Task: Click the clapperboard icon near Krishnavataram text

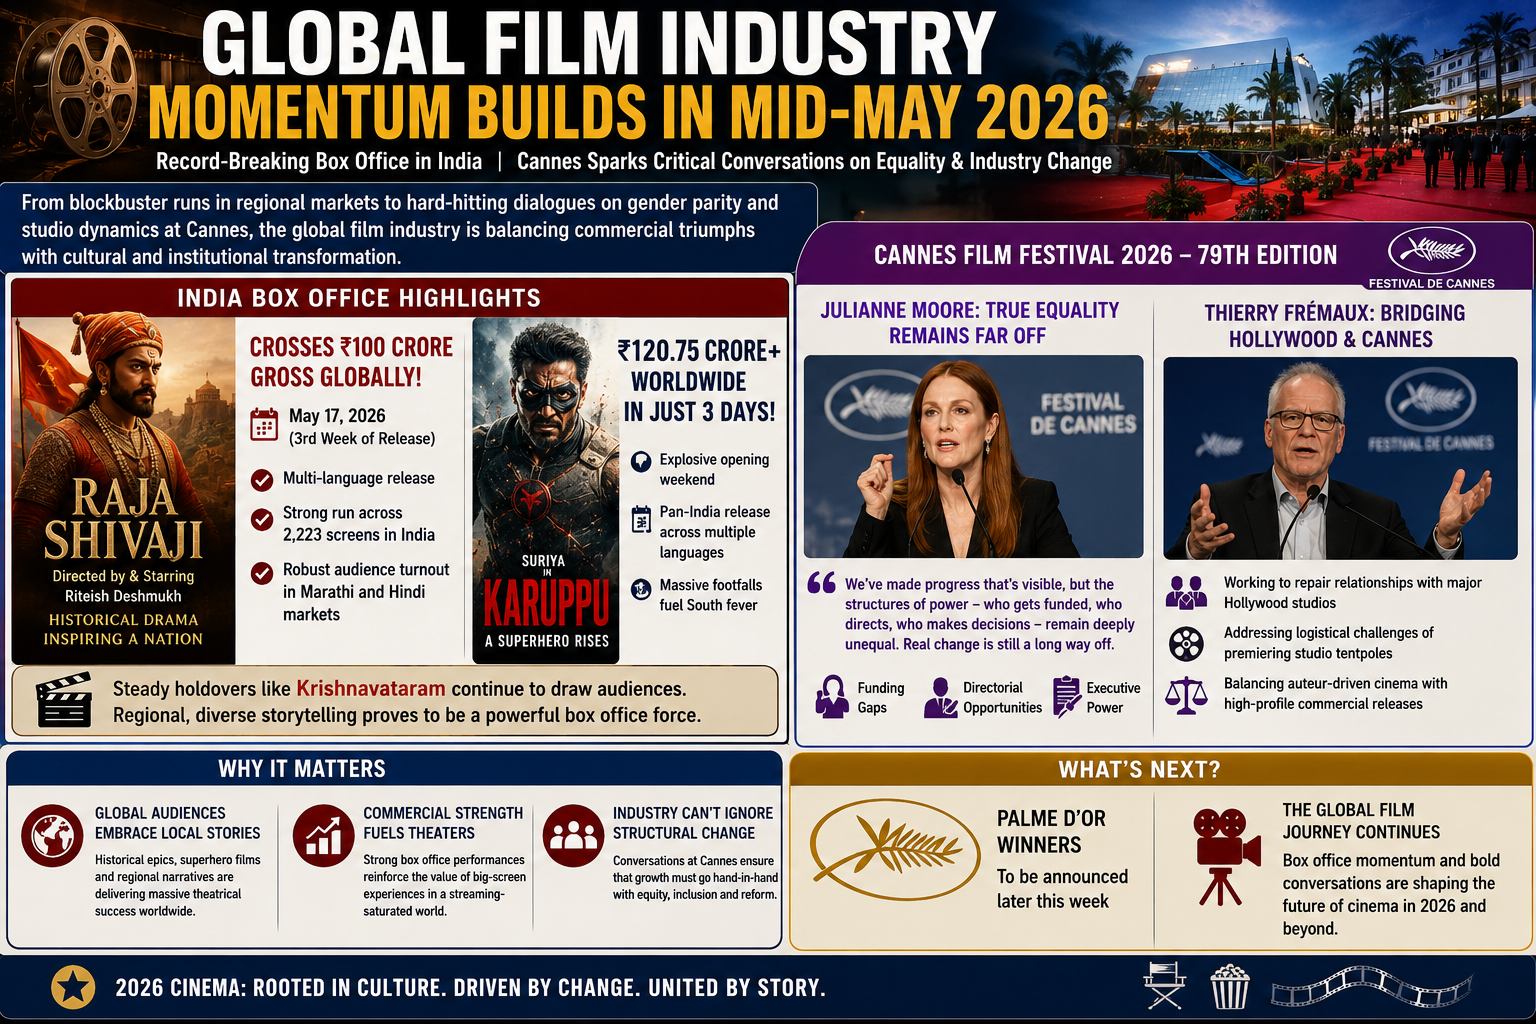Action: [64, 700]
